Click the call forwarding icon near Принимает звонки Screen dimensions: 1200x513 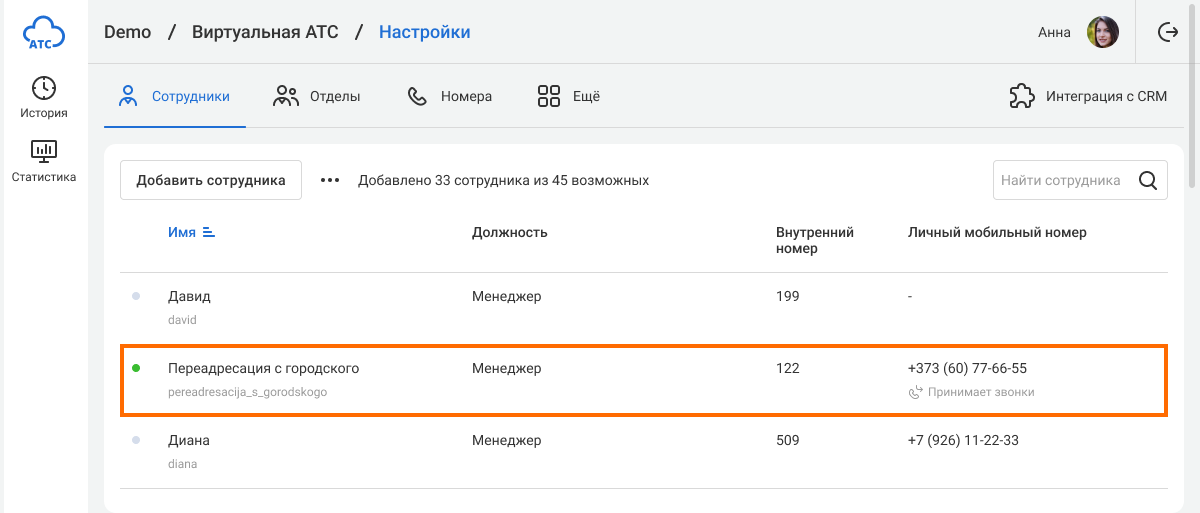coord(915,393)
